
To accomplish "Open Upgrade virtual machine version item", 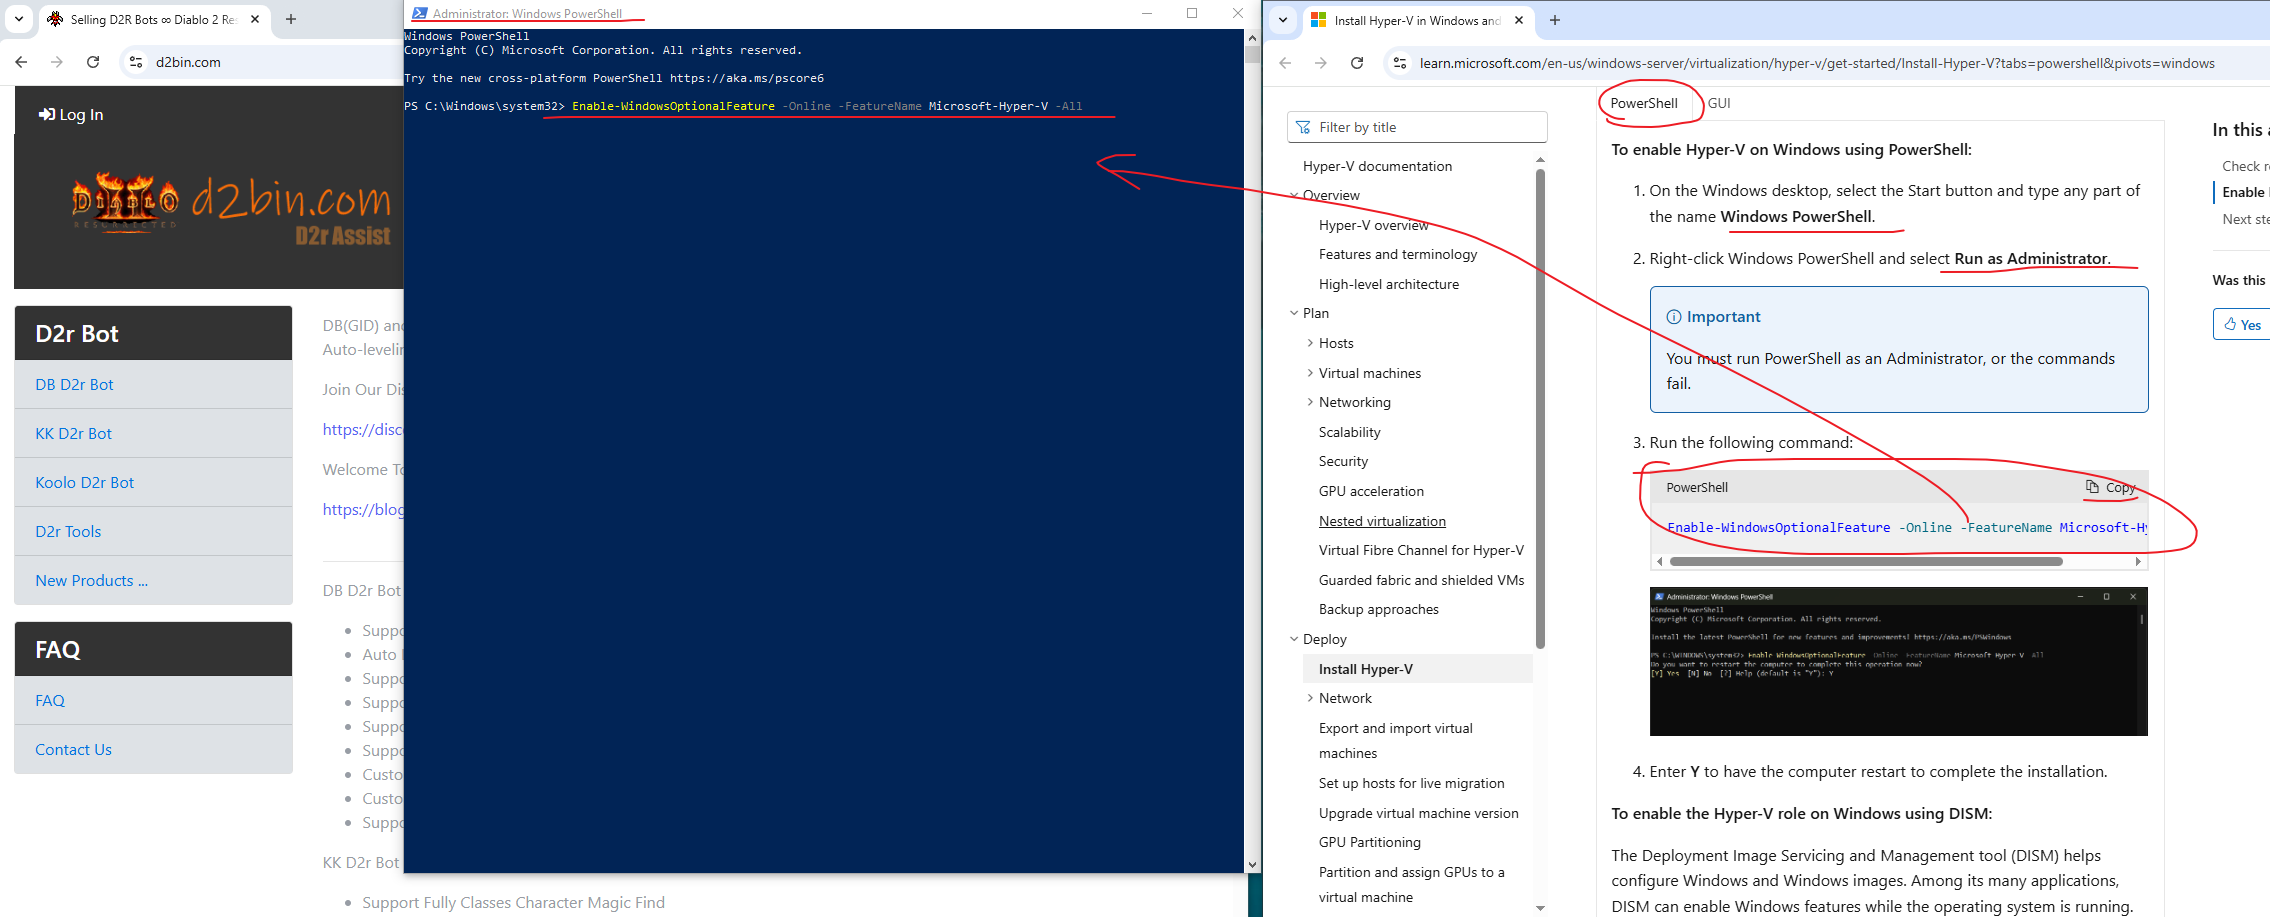I will click(x=1418, y=813).
